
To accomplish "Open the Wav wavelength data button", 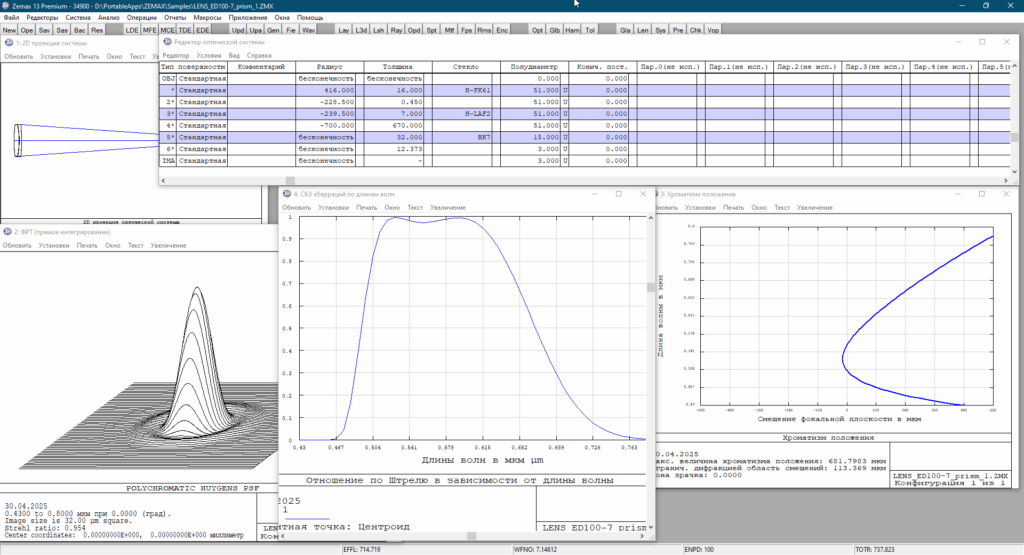I will (308, 31).
